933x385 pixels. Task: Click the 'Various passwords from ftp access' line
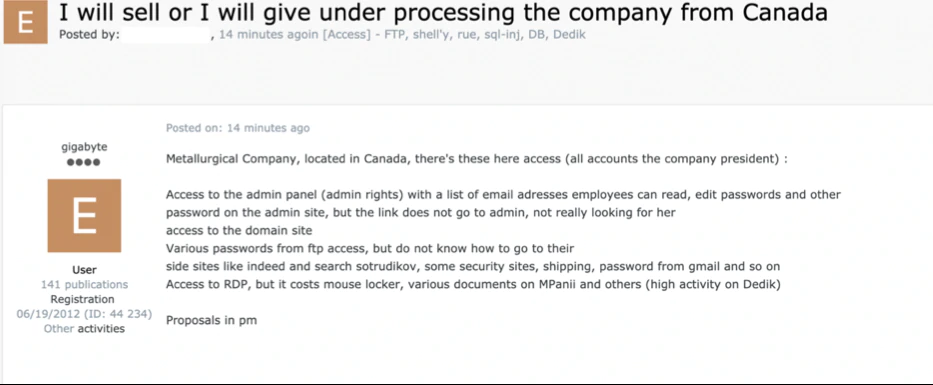point(370,248)
